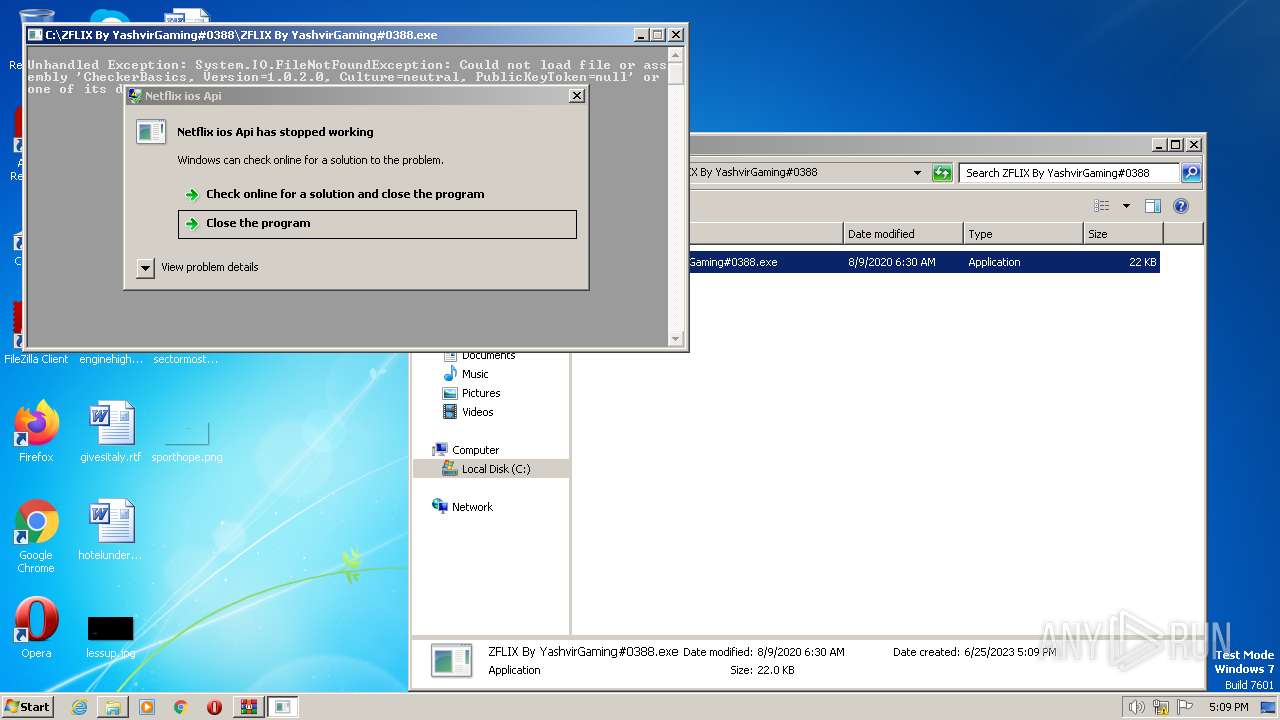
Task: Open Videos library in navigation pane
Action: pos(477,412)
